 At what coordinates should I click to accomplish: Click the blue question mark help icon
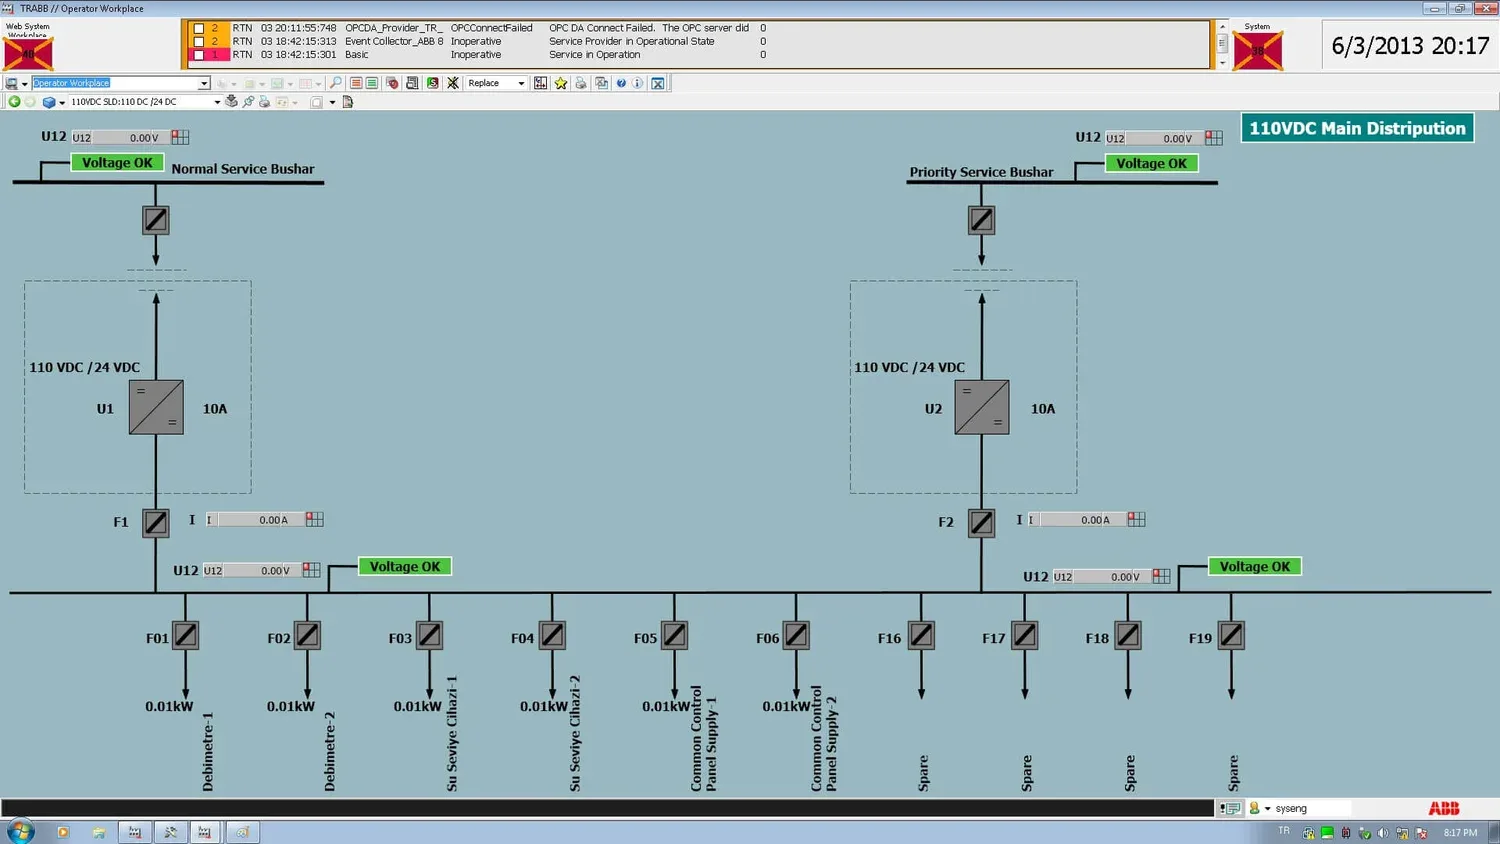(621, 83)
